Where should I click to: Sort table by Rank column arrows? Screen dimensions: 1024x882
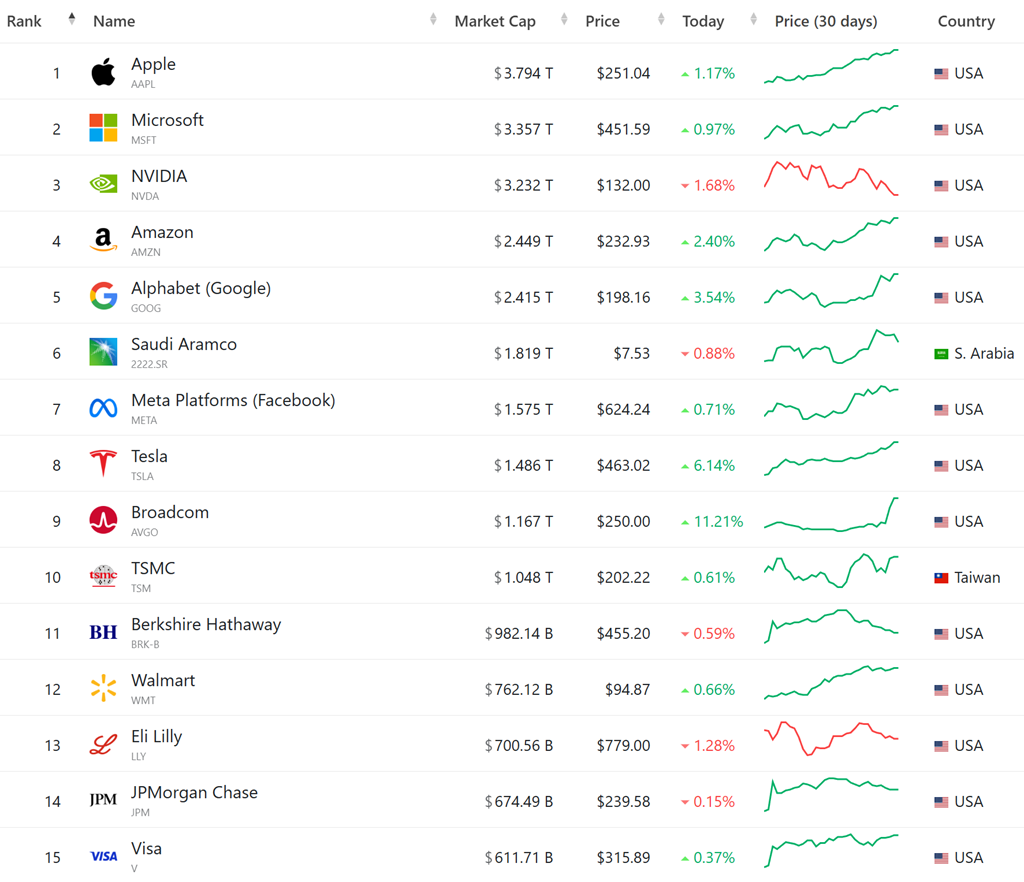click(72, 20)
